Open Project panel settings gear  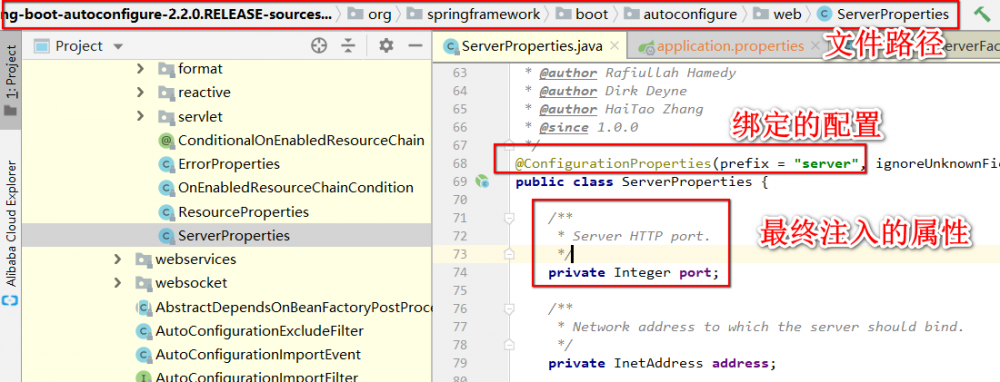386,45
